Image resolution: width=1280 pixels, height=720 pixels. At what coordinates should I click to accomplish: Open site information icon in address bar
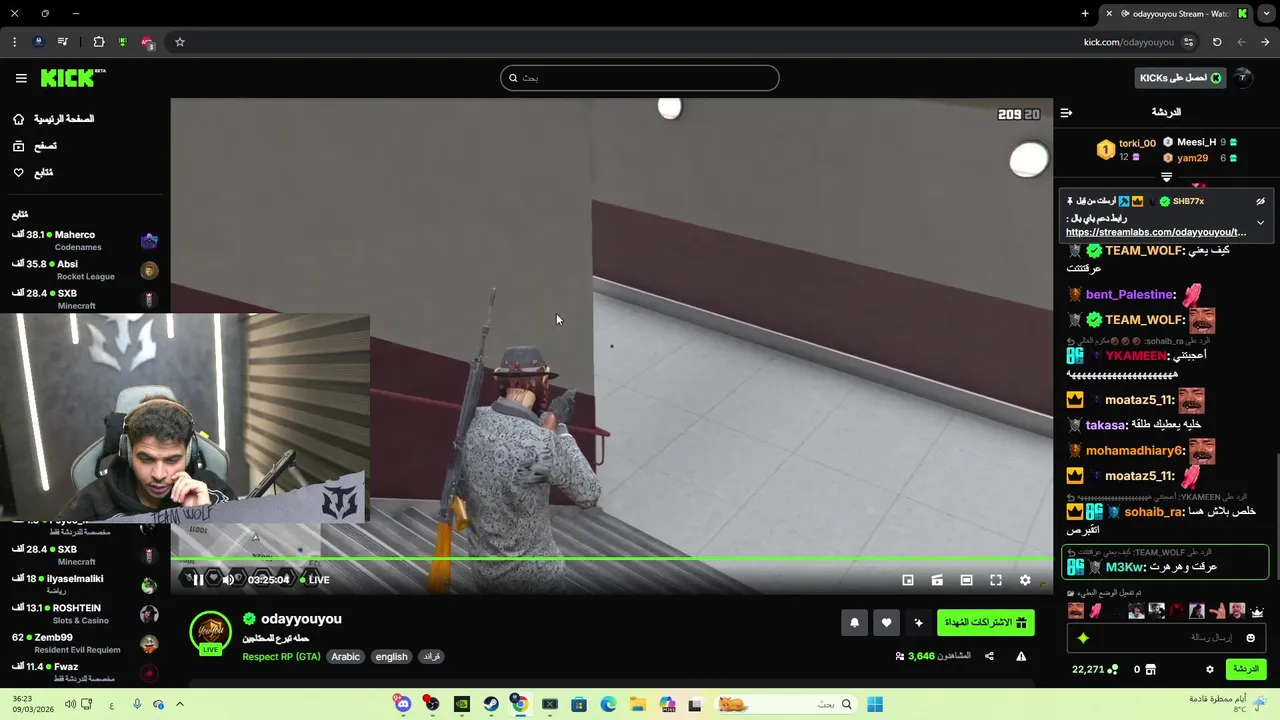tap(1188, 42)
